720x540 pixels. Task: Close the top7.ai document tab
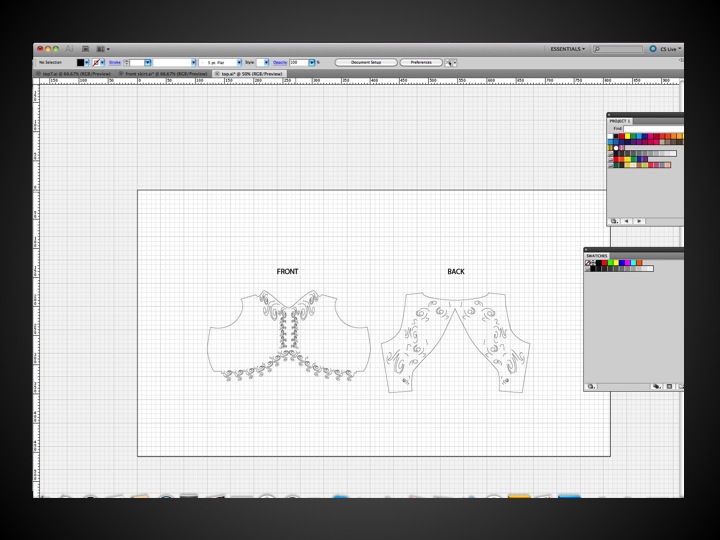[x=39, y=73]
